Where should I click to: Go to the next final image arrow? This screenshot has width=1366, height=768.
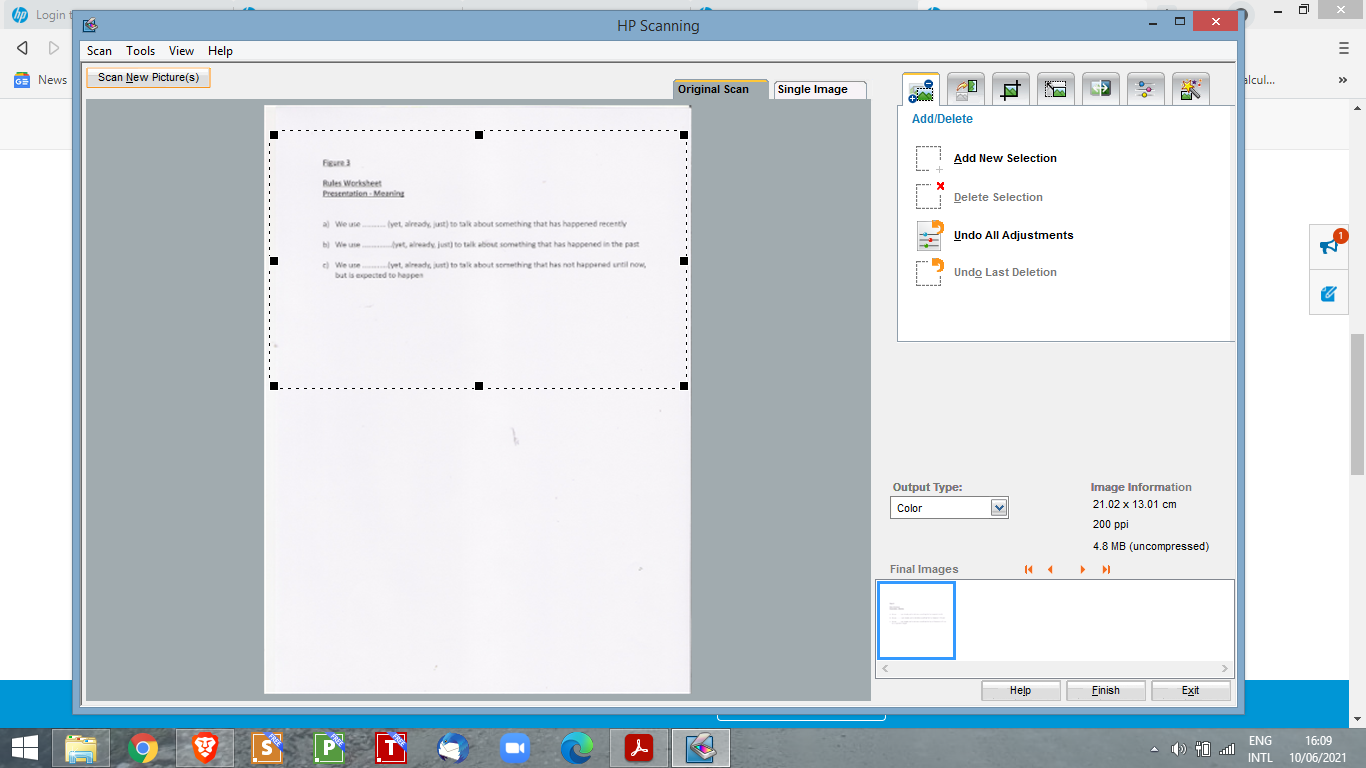[x=1082, y=570]
